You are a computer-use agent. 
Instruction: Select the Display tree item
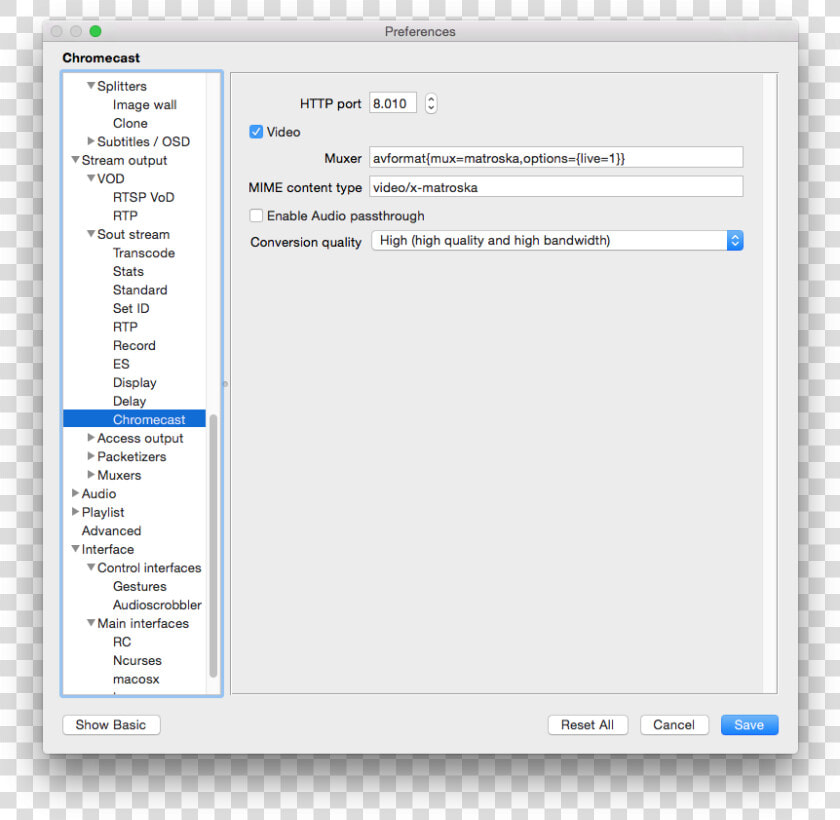134,382
